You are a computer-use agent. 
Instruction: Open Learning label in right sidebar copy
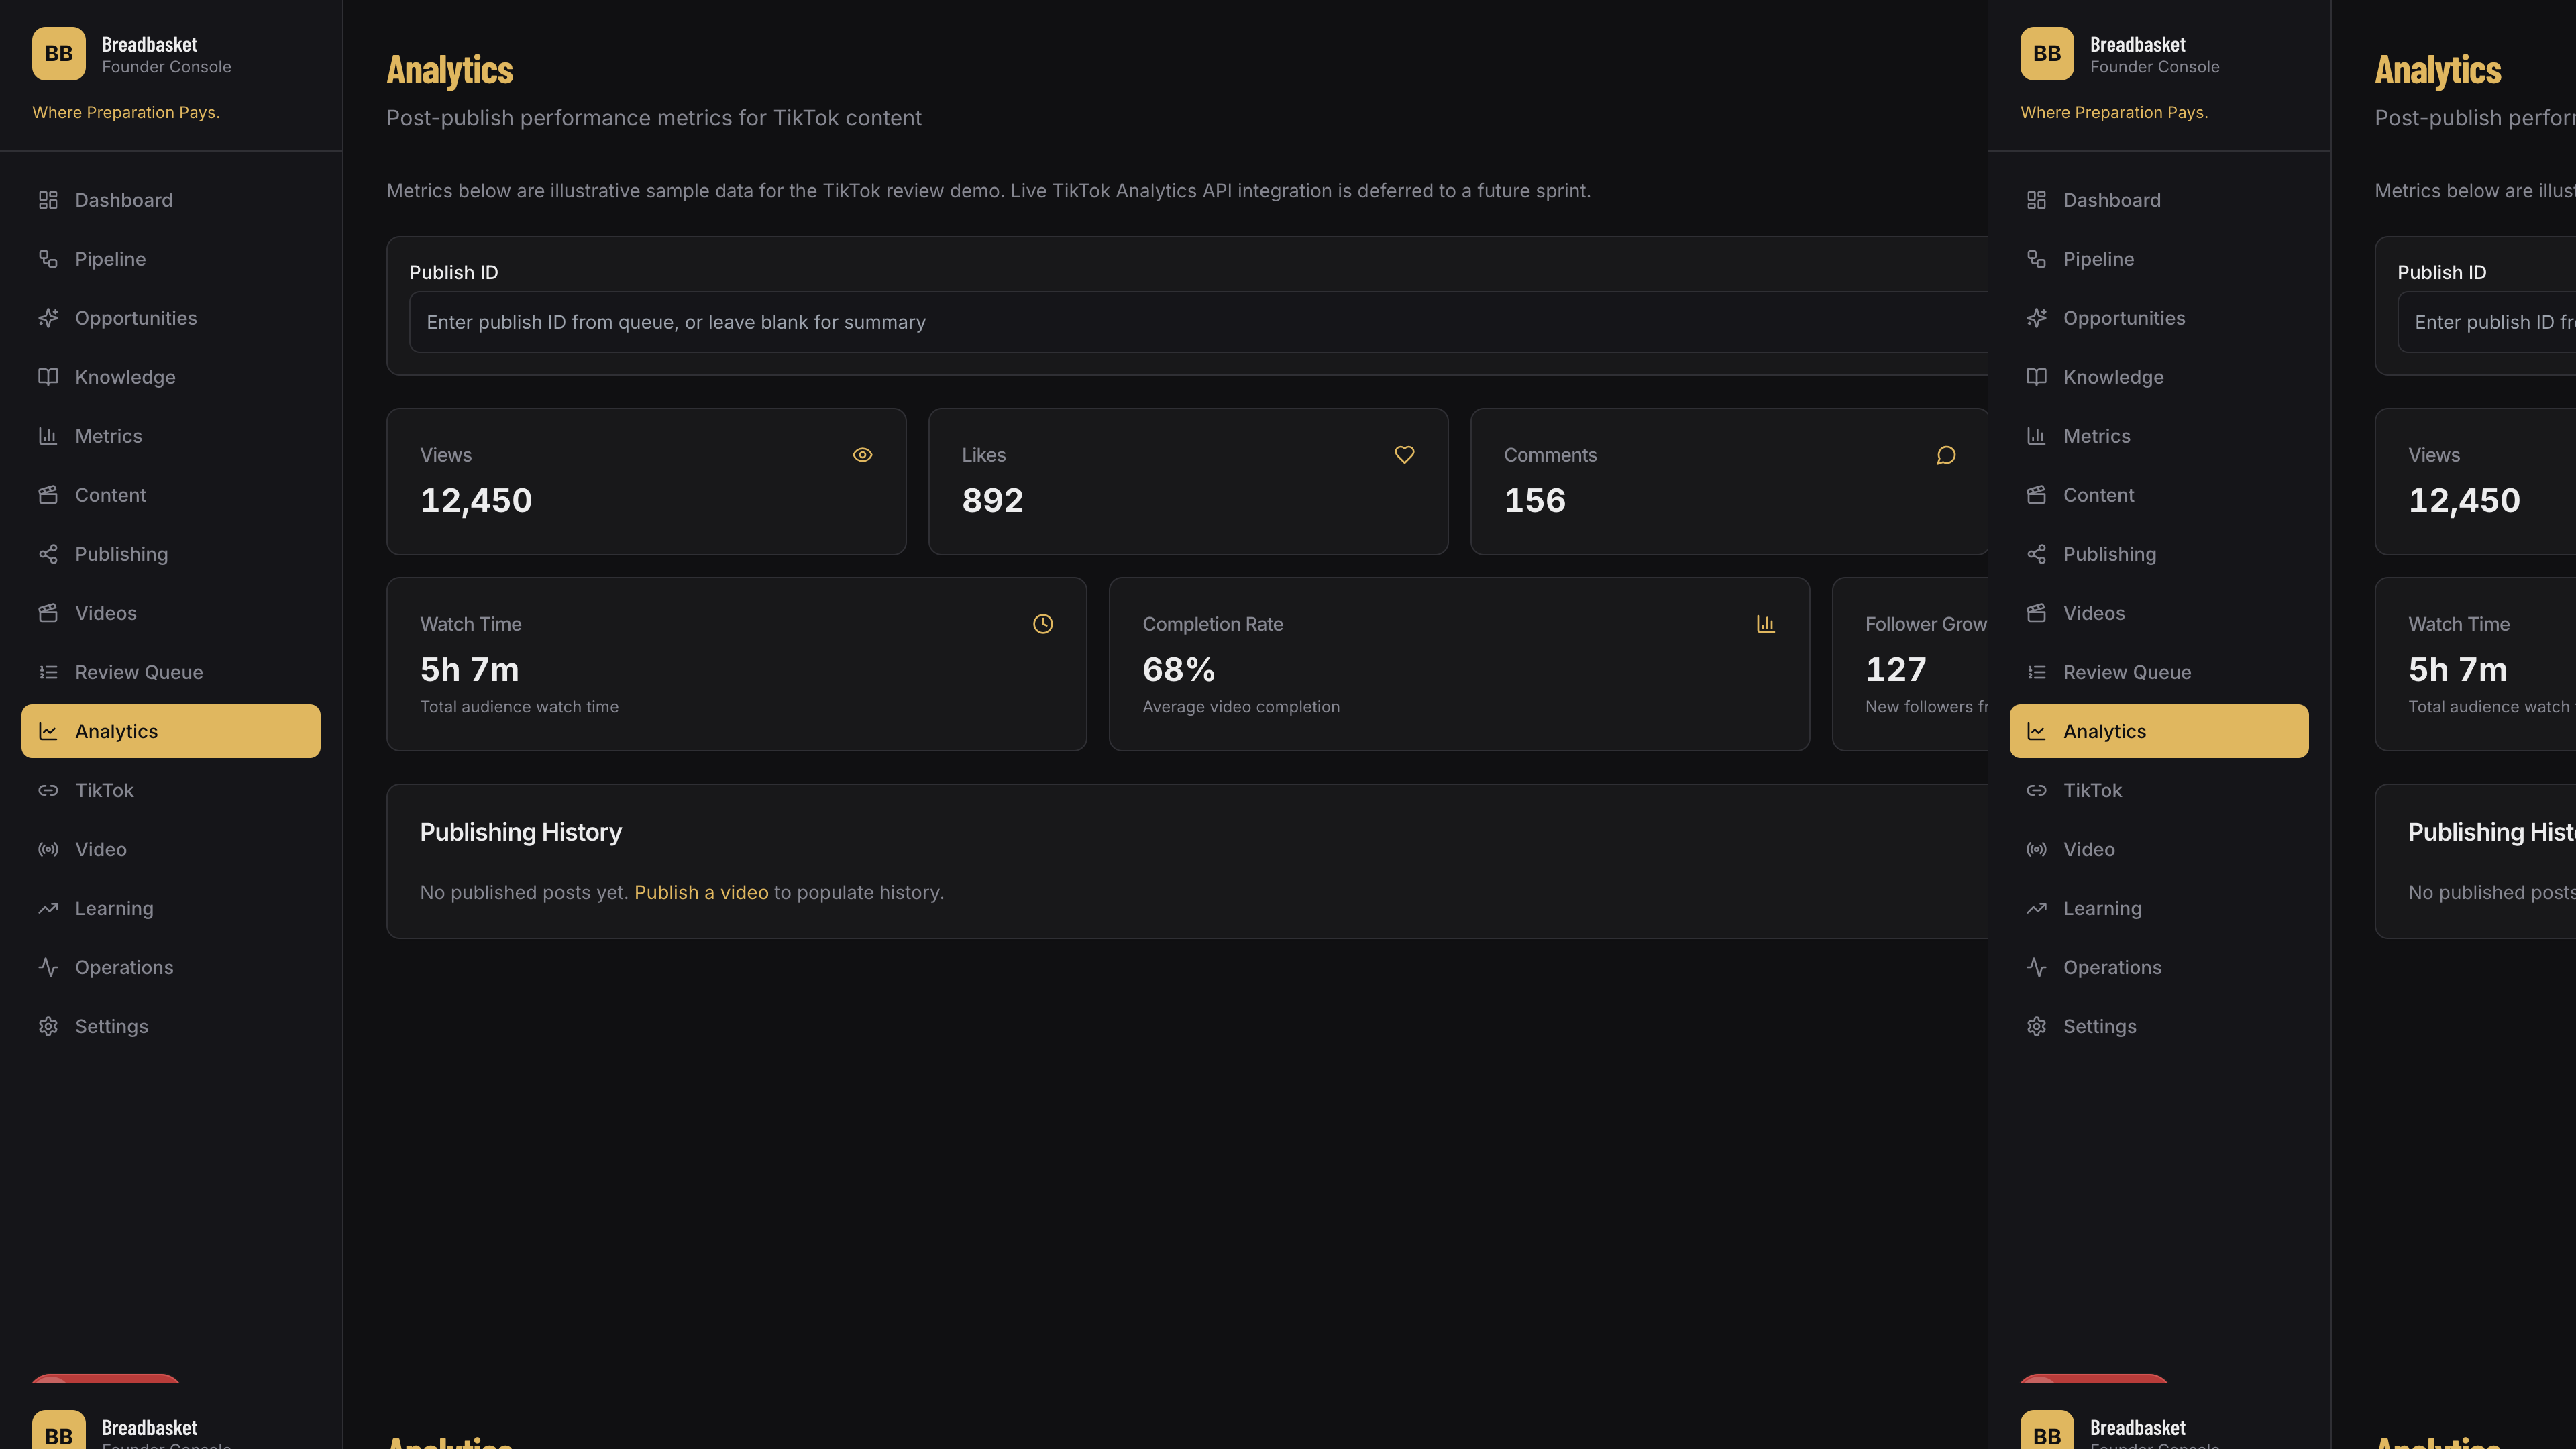tap(2102, 908)
